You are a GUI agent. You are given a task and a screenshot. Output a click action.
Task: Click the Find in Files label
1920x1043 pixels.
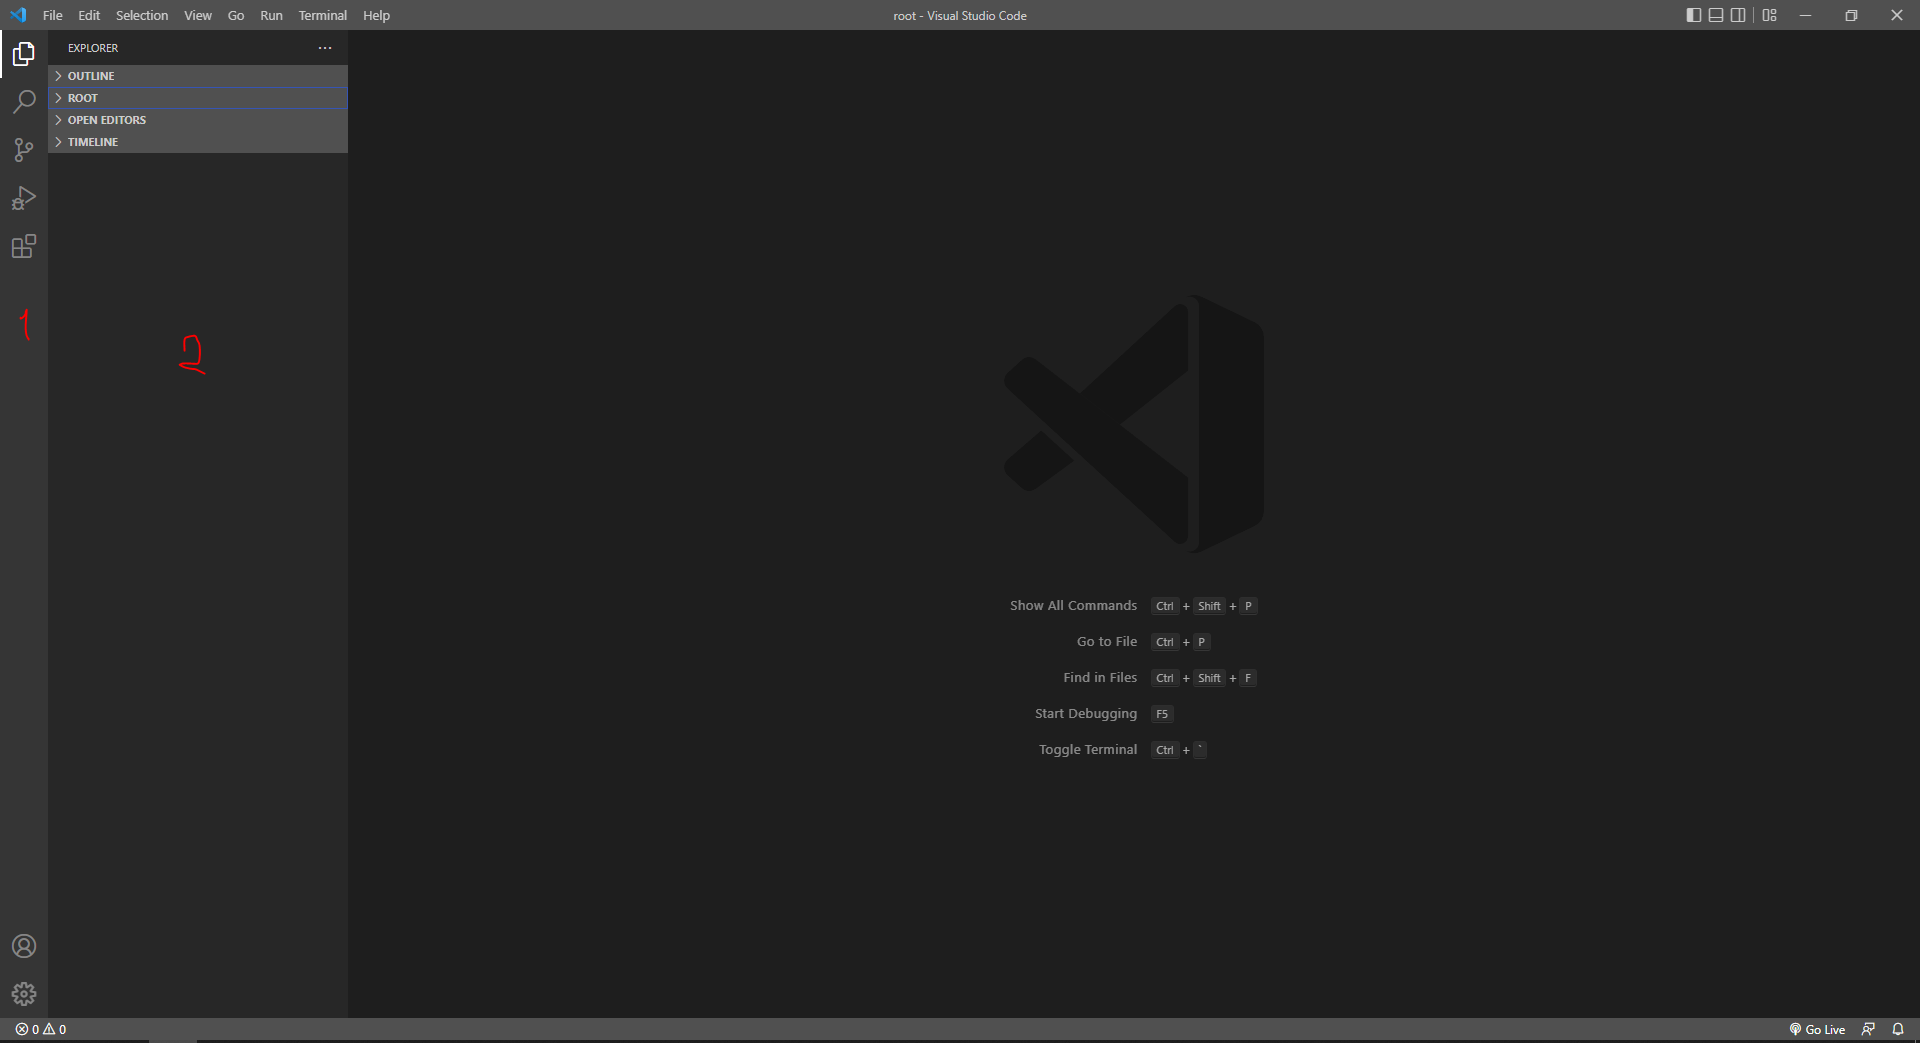point(1100,678)
